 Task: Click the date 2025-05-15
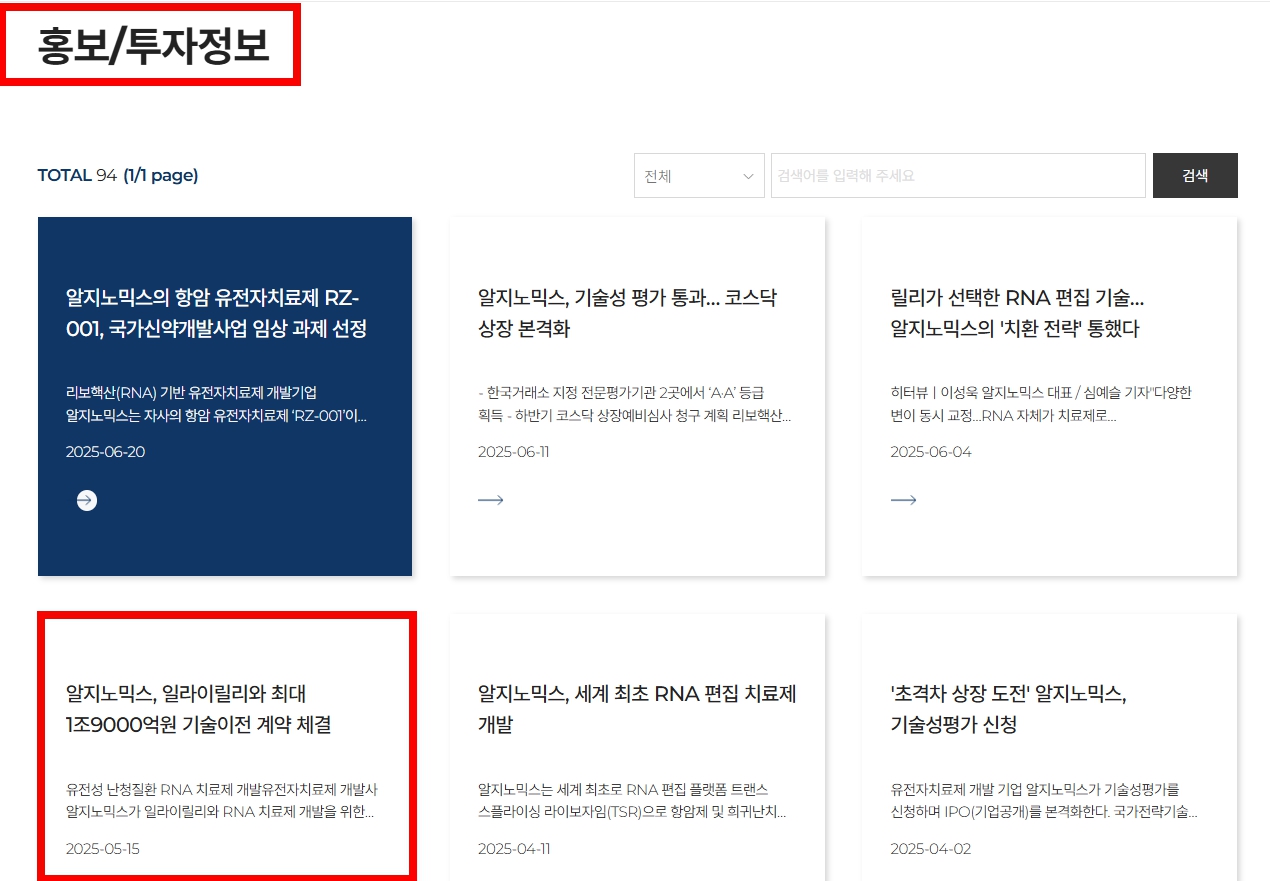point(103,849)
